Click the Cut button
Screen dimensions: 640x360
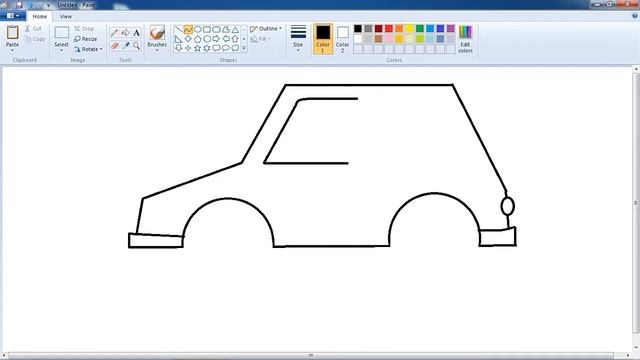point(33,29)
